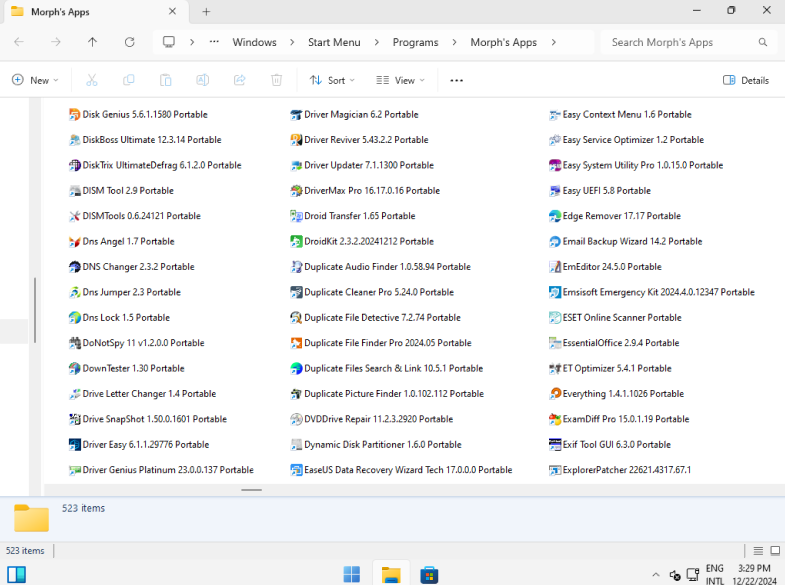The image size is (785, 585).
Task: Add a new File Explorer tab
Action: 206,12
